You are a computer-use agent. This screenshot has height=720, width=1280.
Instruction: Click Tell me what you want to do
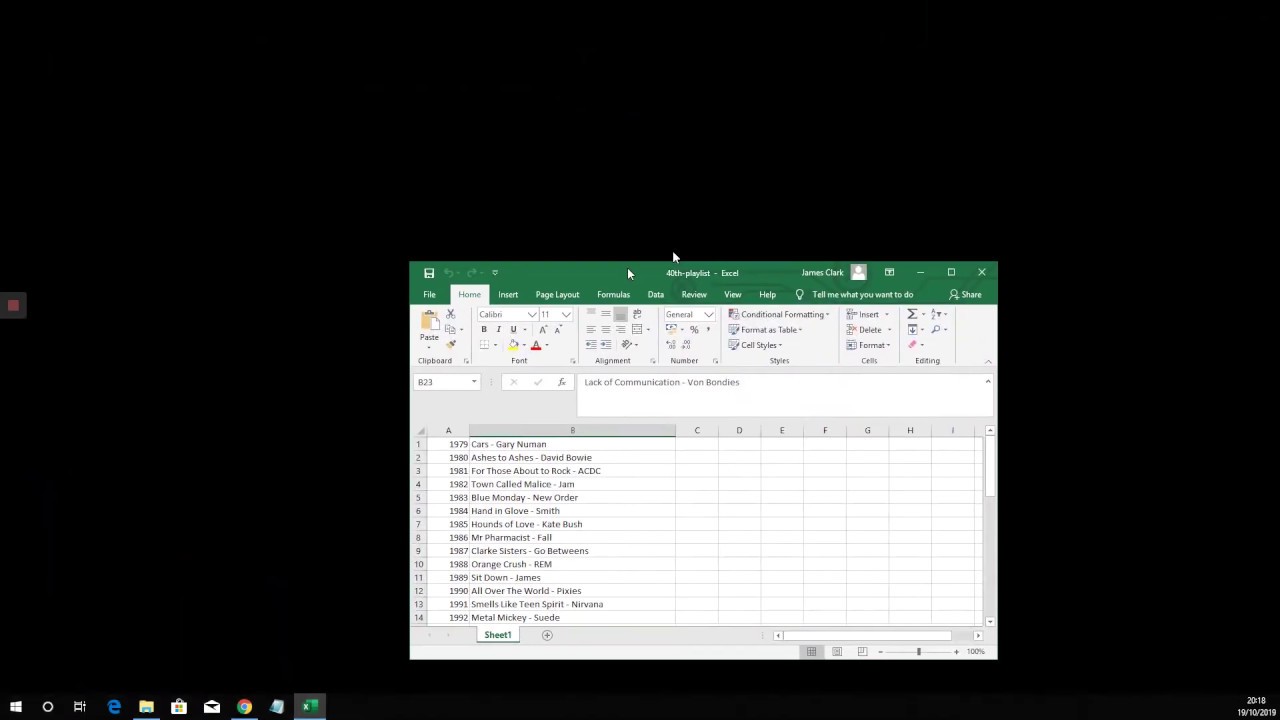click(x=862, y=294)
